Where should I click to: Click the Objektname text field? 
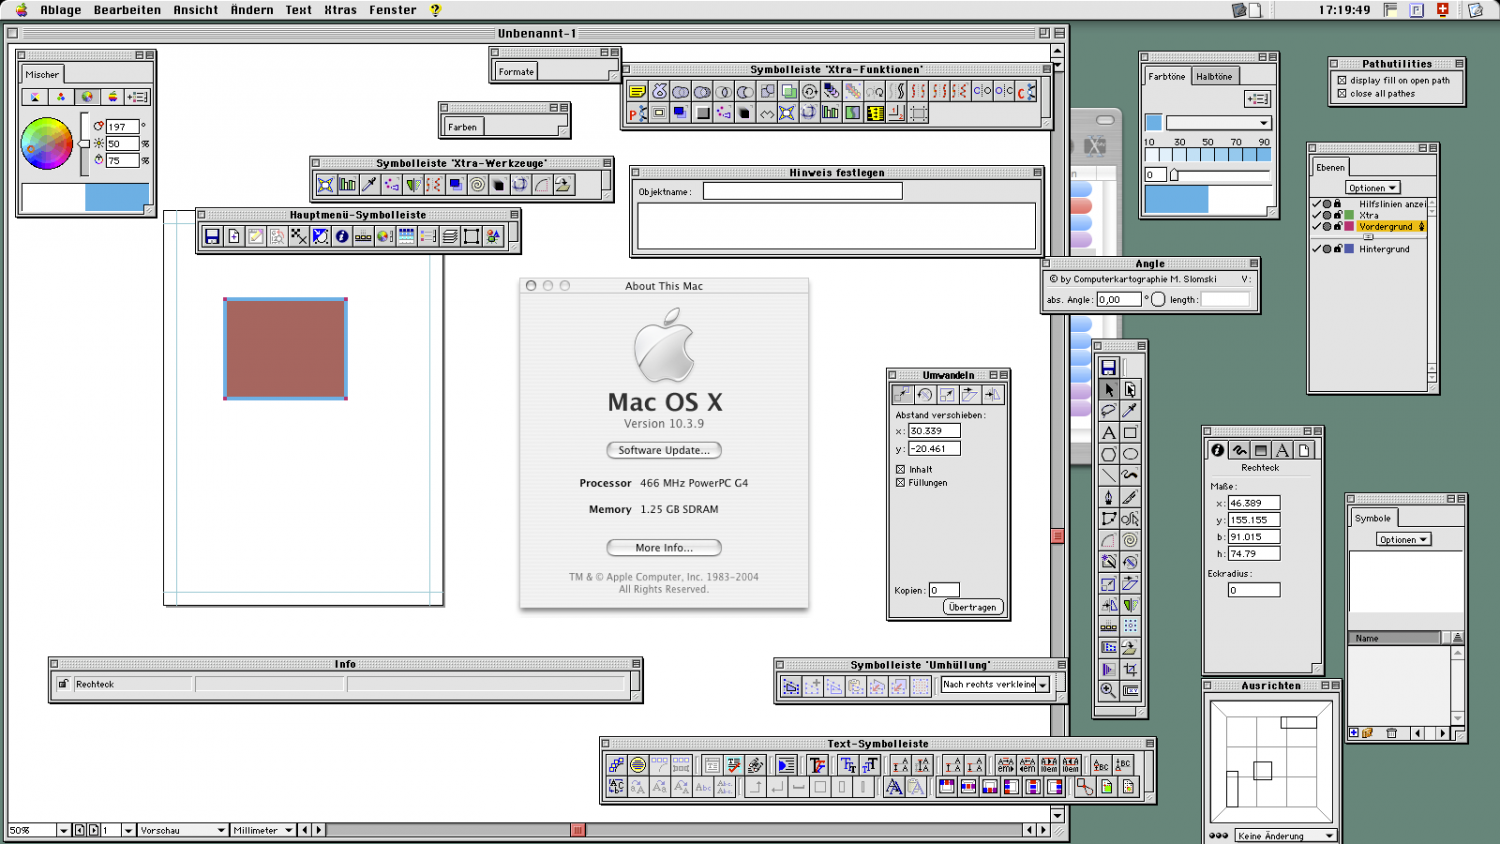click(802, 191)
